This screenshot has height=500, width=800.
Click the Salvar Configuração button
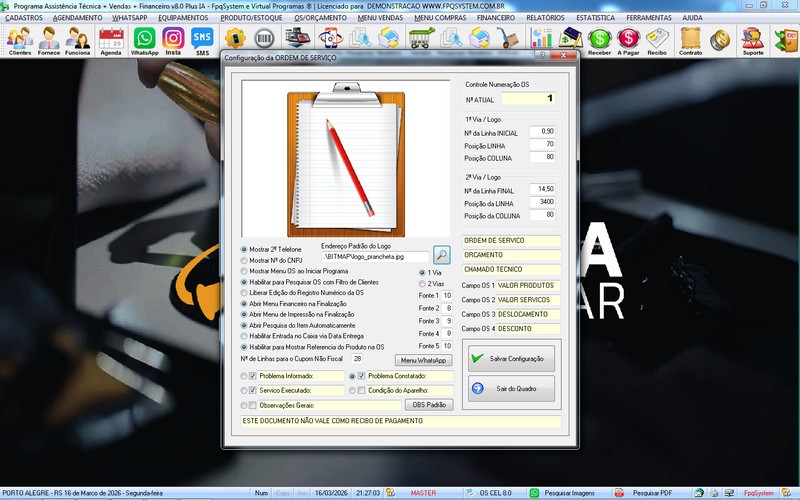(510, 358)
